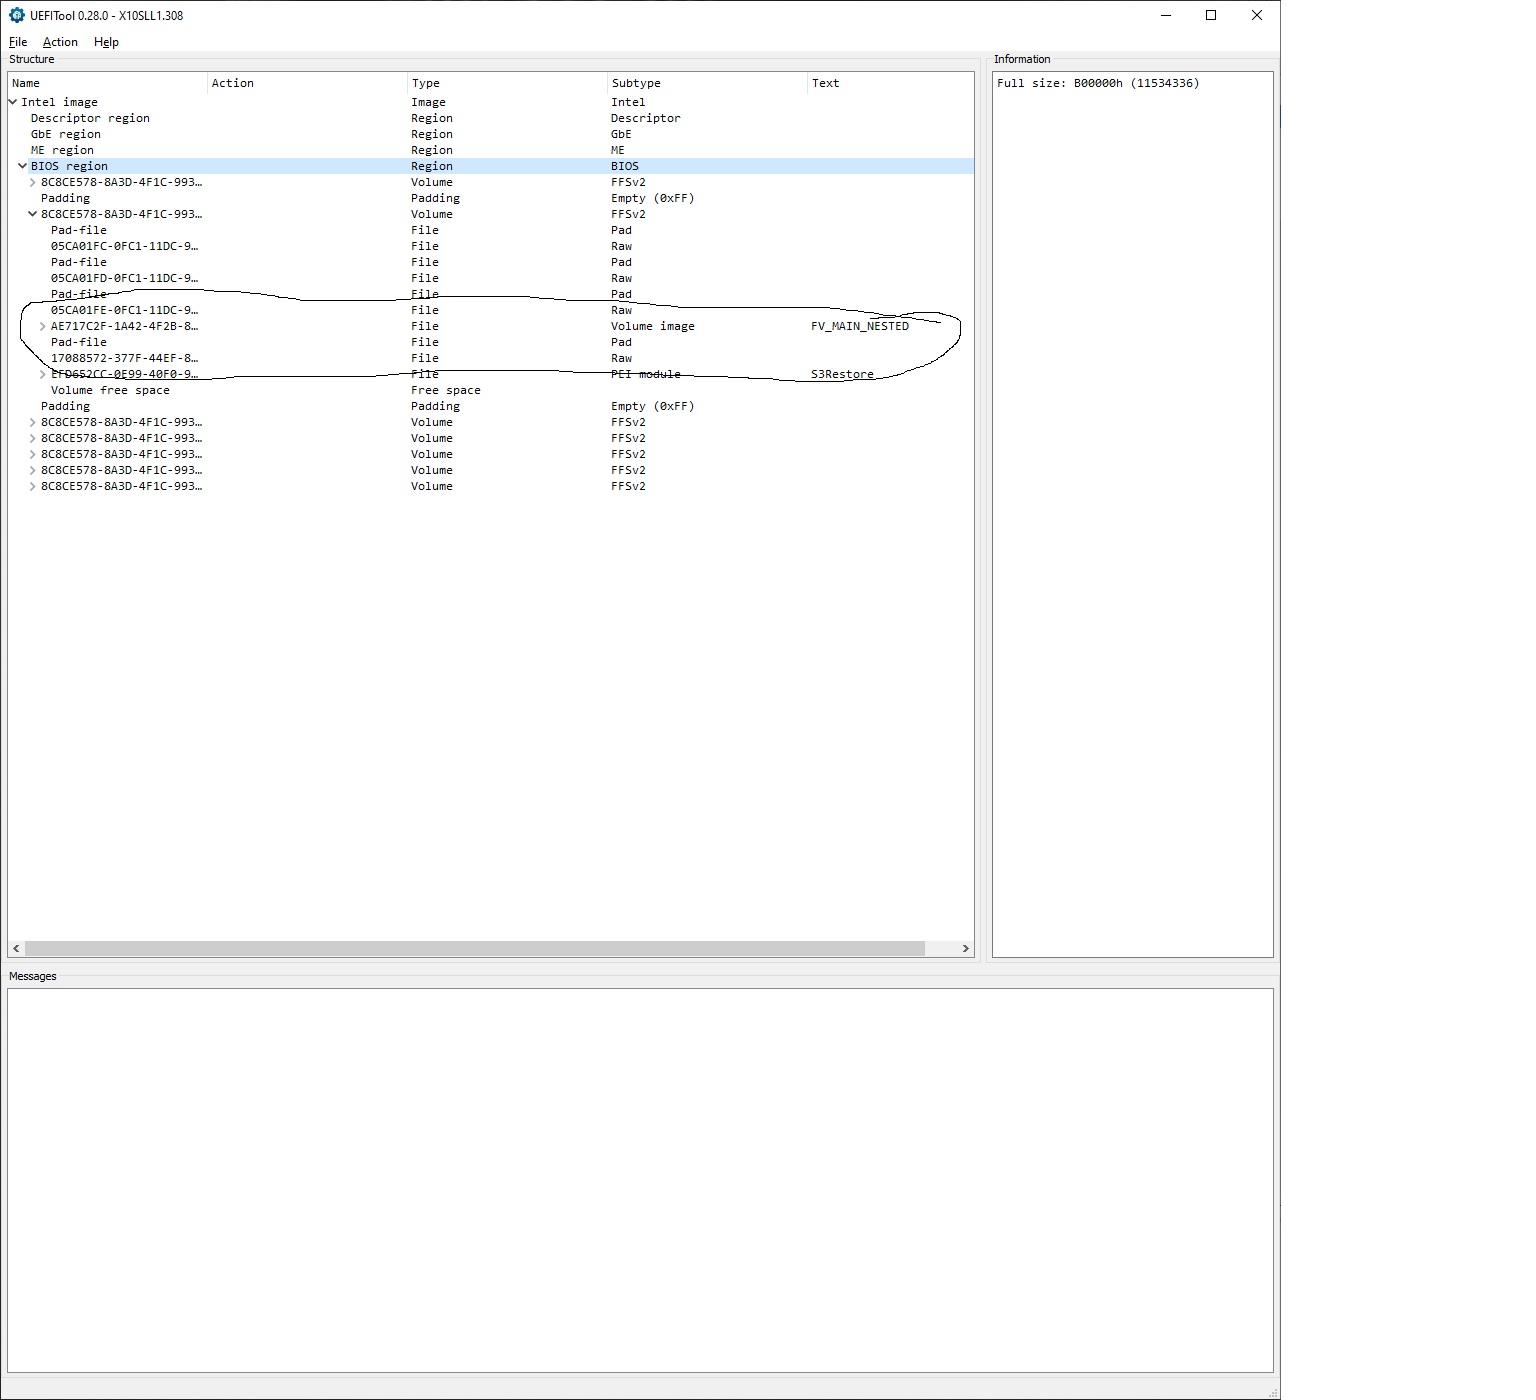Viewport: 1536px width, 1400px height.
Task: Open the Help menu
Action: point(106,42)
